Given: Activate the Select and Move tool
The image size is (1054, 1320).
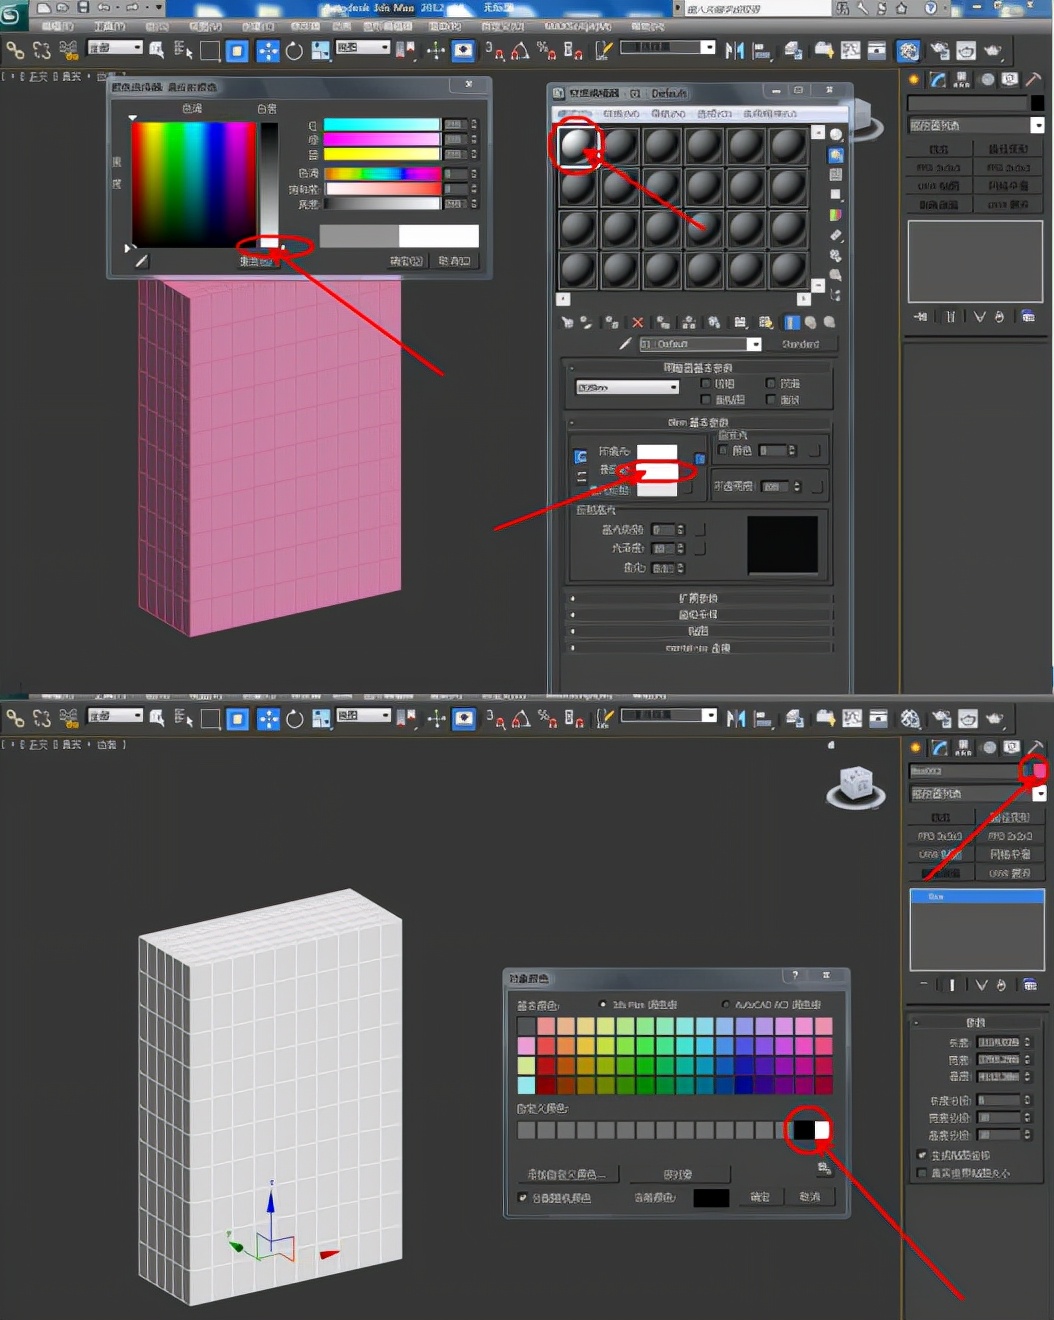Looking at the screenshot, I should [268, 50].
